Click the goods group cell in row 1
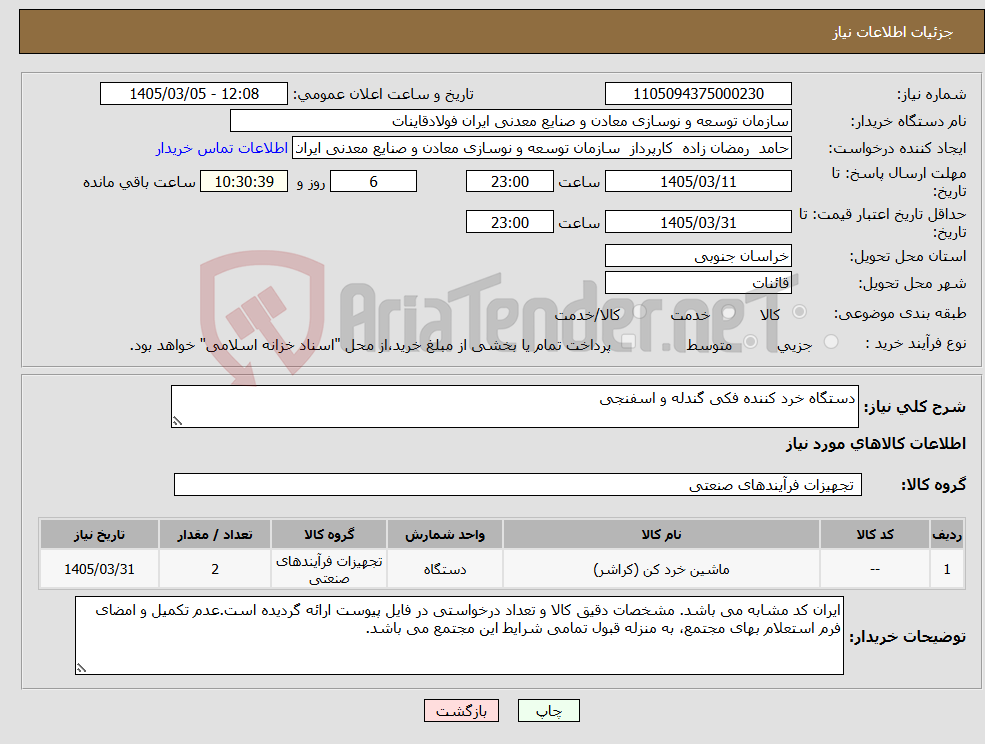The width and height of the screenshot is (985, 744). (x=329, y=569)
